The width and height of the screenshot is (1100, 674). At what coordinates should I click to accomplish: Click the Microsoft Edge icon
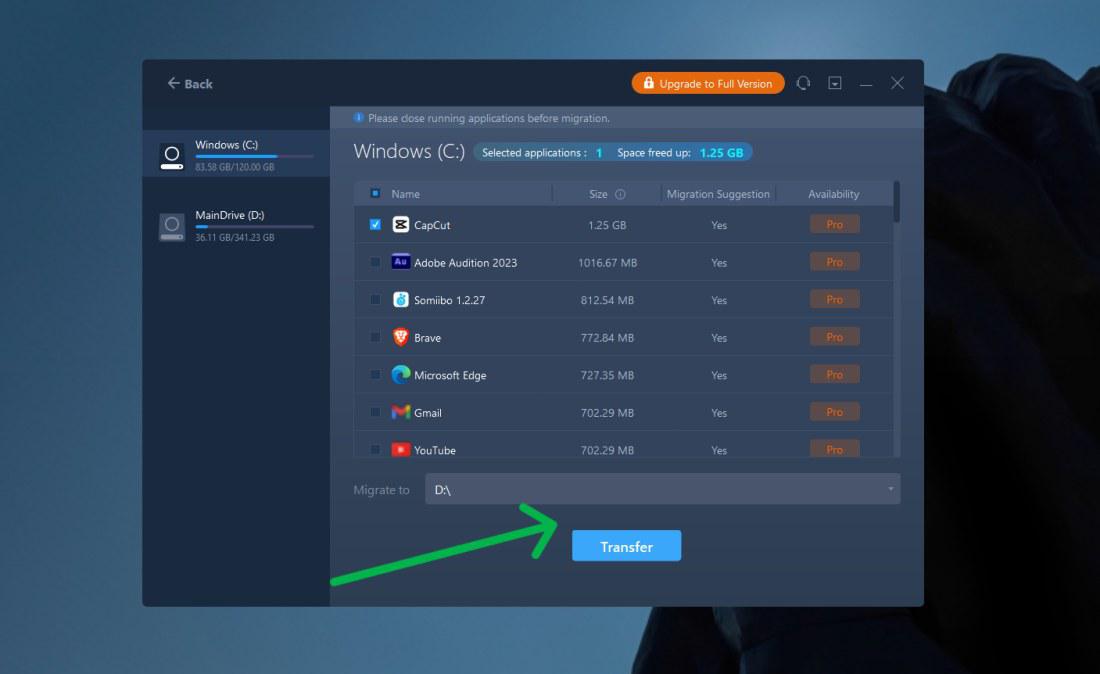coord(401,375)
